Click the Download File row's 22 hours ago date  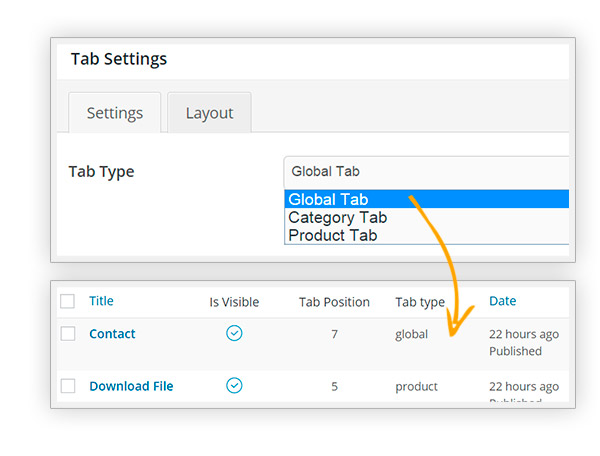[524, 387]
